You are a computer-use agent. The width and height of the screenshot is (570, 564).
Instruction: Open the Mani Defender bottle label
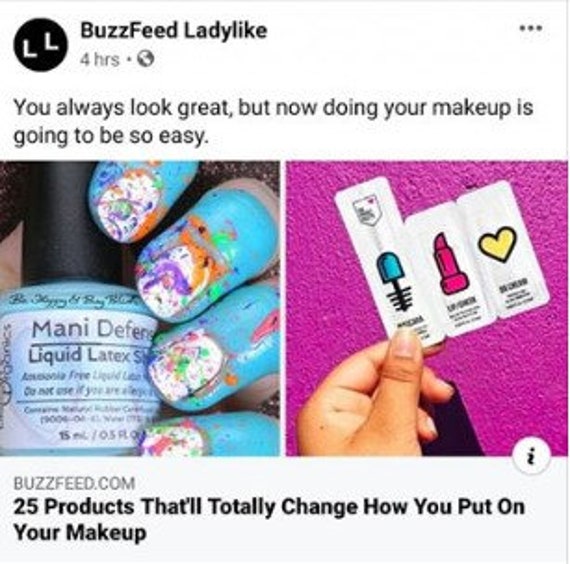(x=78, y=367)
